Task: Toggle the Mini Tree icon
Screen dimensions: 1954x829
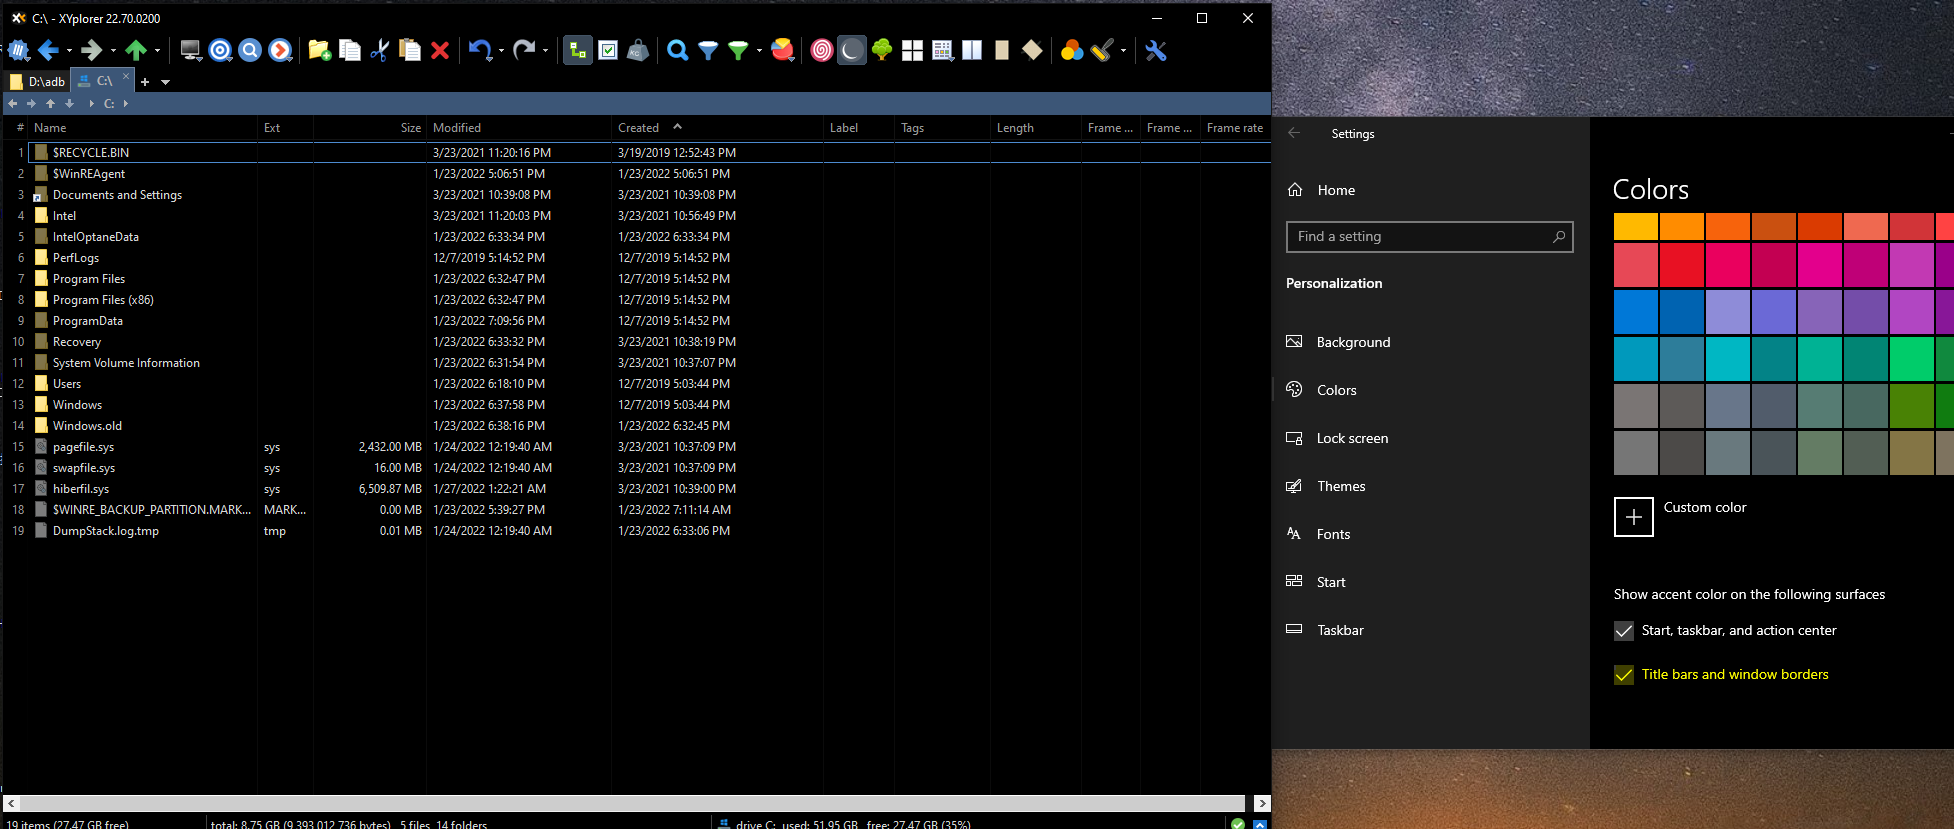Action: pyautogui.click(x=578, y=50)
